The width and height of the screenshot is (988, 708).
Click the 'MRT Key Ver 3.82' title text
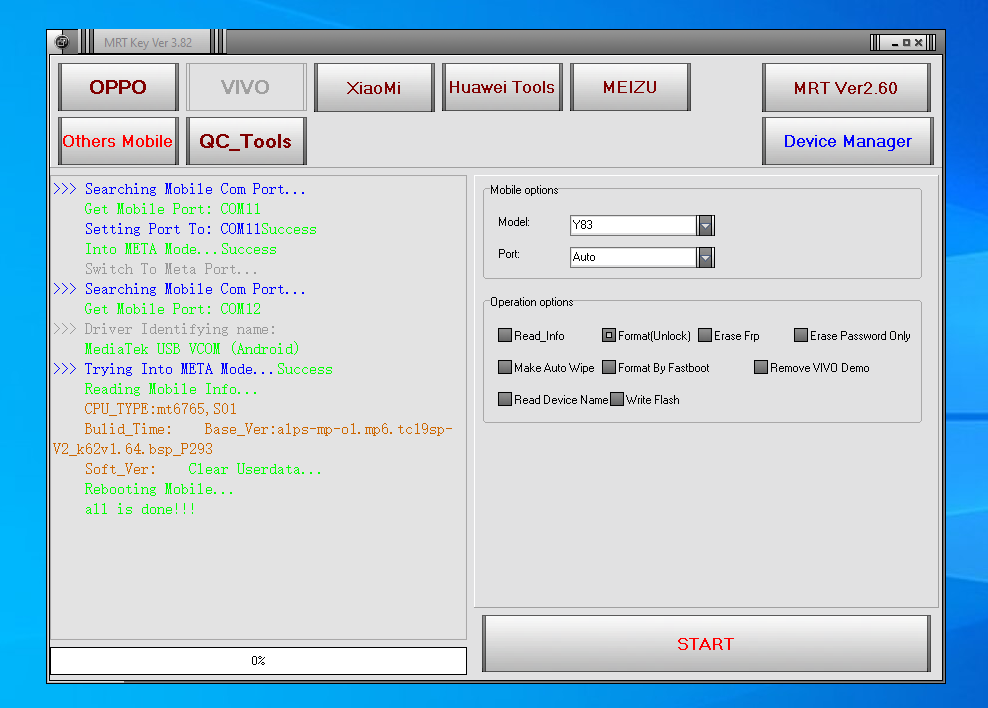click(x=148, y=43)
